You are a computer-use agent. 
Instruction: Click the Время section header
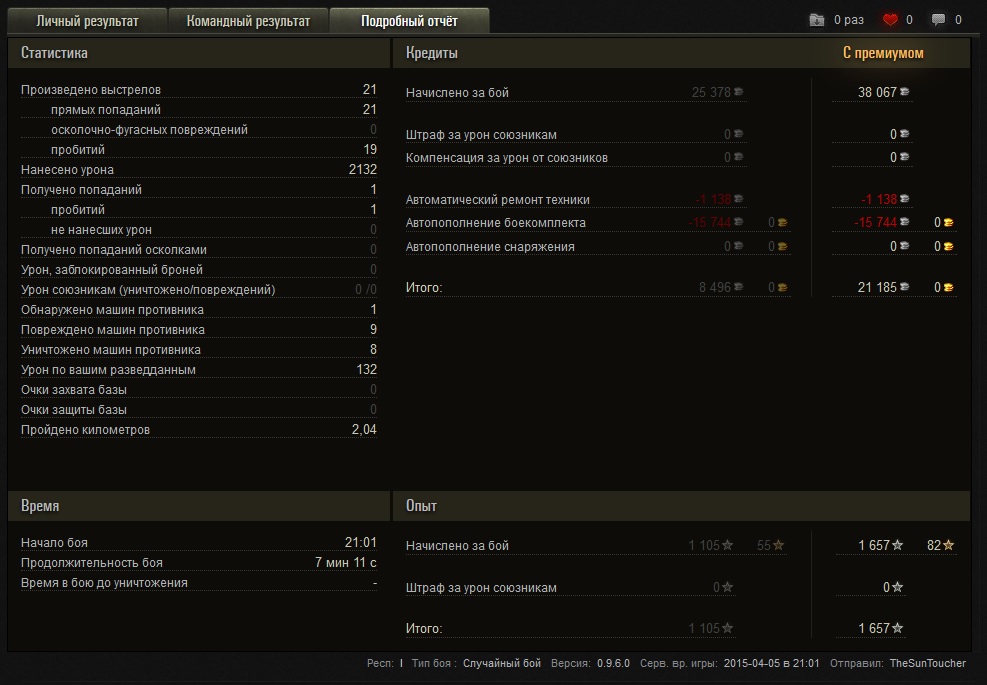40,506
